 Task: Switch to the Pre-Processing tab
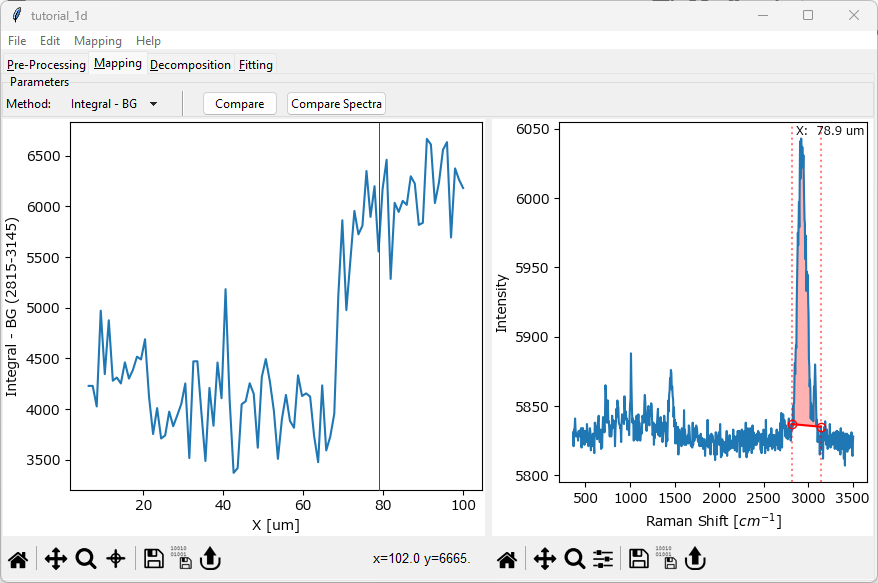click(x=46, y=65)
